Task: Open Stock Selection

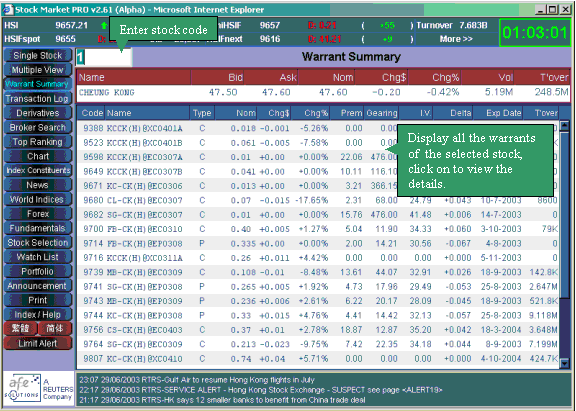Action: [x=38, y=242]
